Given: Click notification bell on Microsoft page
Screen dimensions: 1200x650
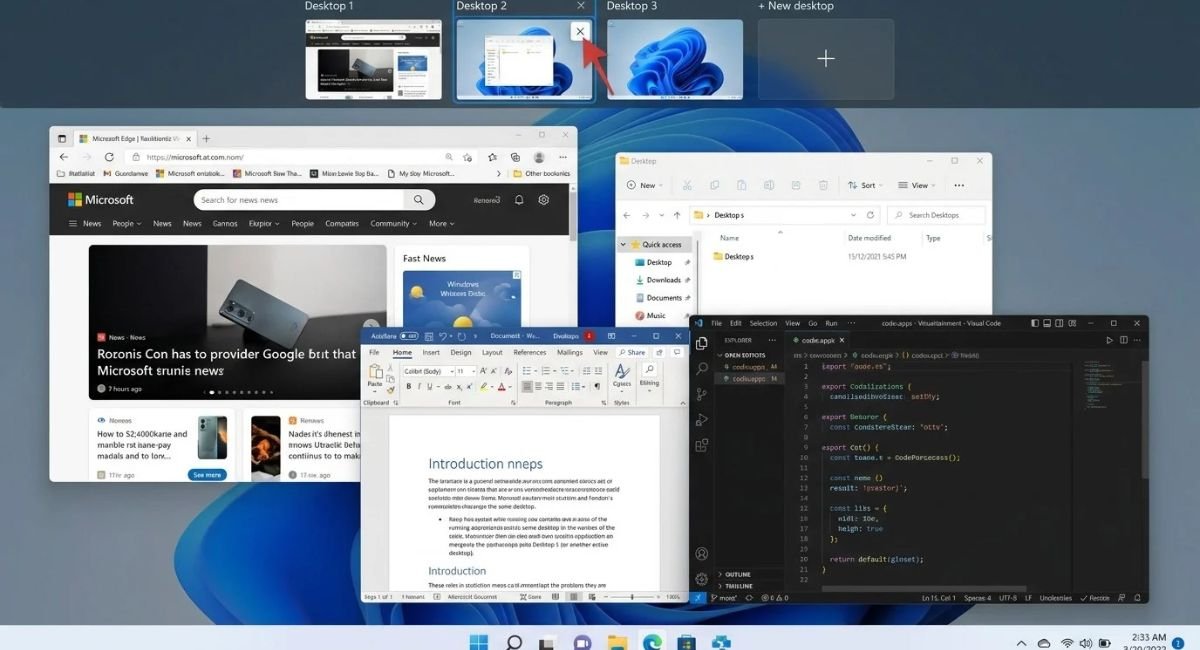Looking at the screenshot, I should [519, 199].
